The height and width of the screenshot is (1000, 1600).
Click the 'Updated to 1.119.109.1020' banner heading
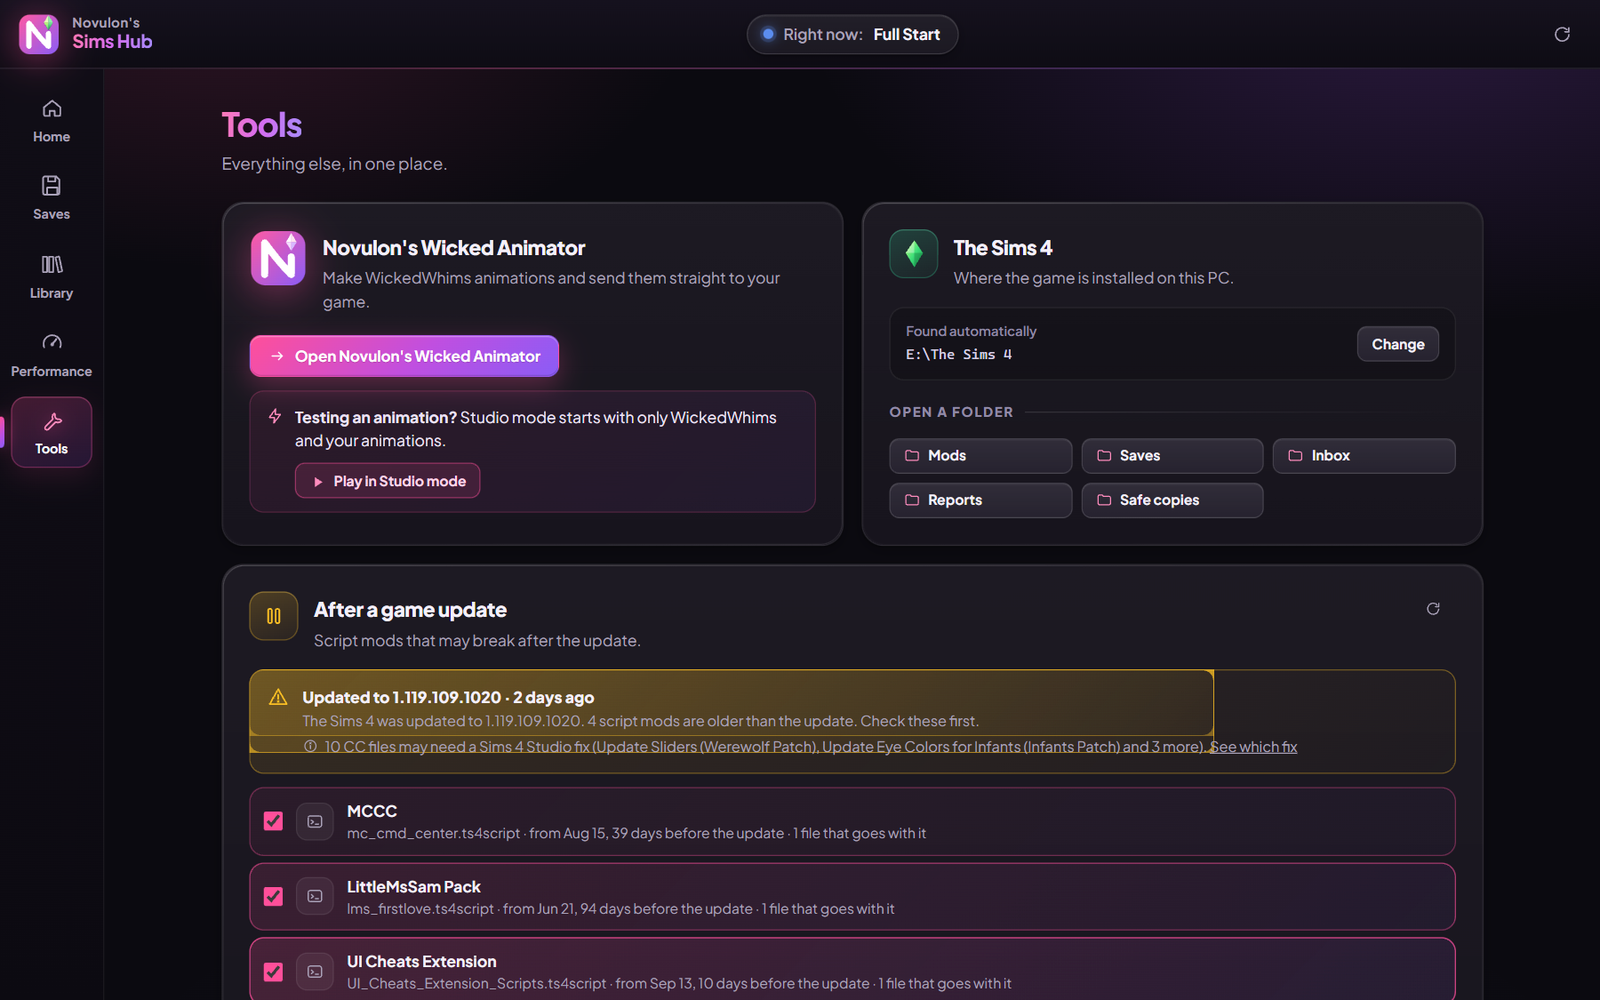coord(448,698)
